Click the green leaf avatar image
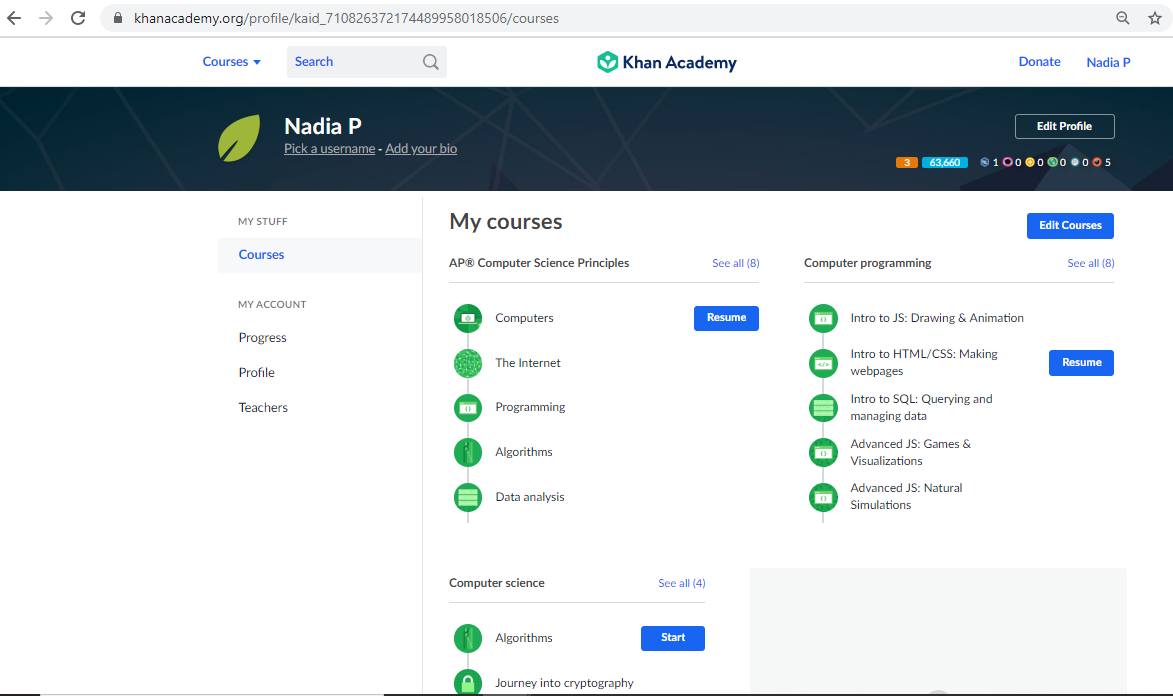This screenshot has width=1173, height=696. coord(239,138)
